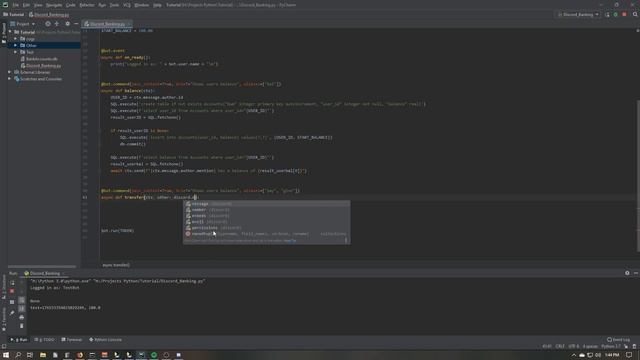640x360 pixels.
Task: Click the Windows taskbar search icon
Action: point(18,355)
